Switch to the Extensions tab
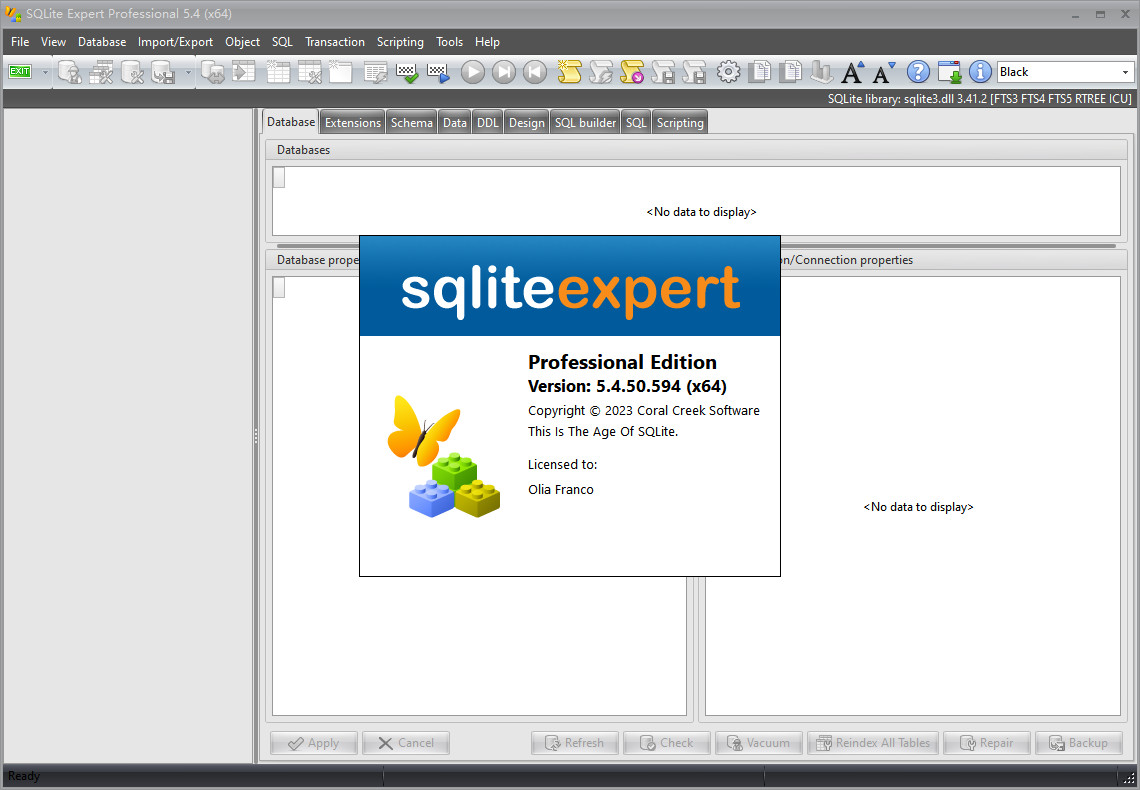1140x790 pixels. click(x=353, y=123)
